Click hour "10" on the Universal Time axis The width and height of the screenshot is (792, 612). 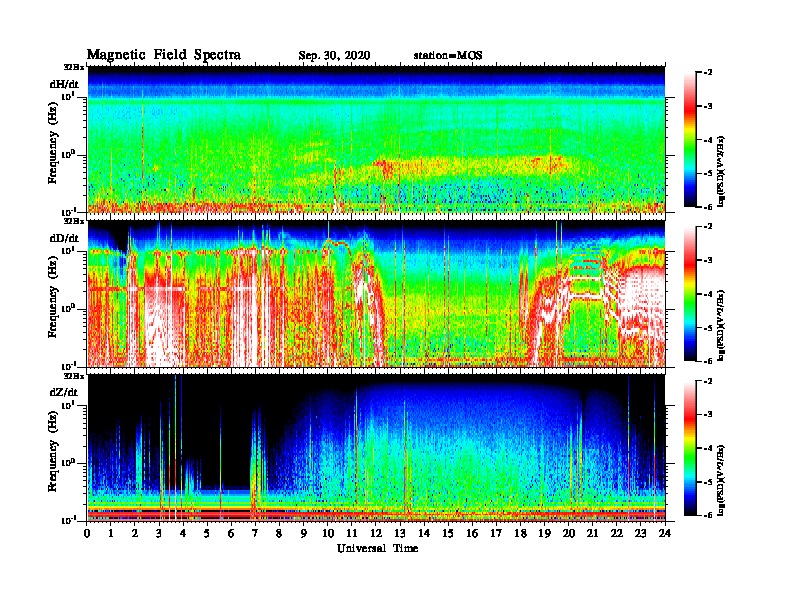click(328, 533)
